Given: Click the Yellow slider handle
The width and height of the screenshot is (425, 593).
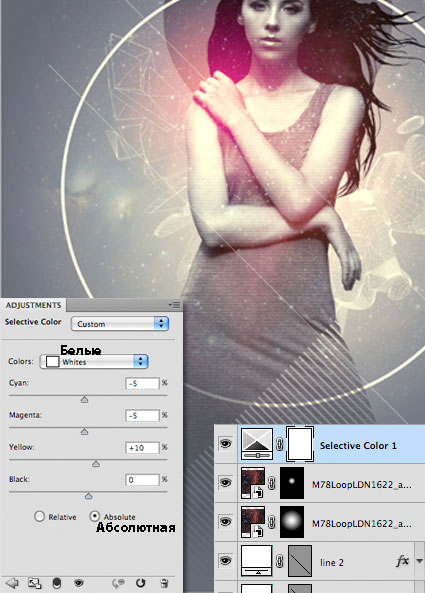Looking at the screenshot, I should click(x=96, y=464).
